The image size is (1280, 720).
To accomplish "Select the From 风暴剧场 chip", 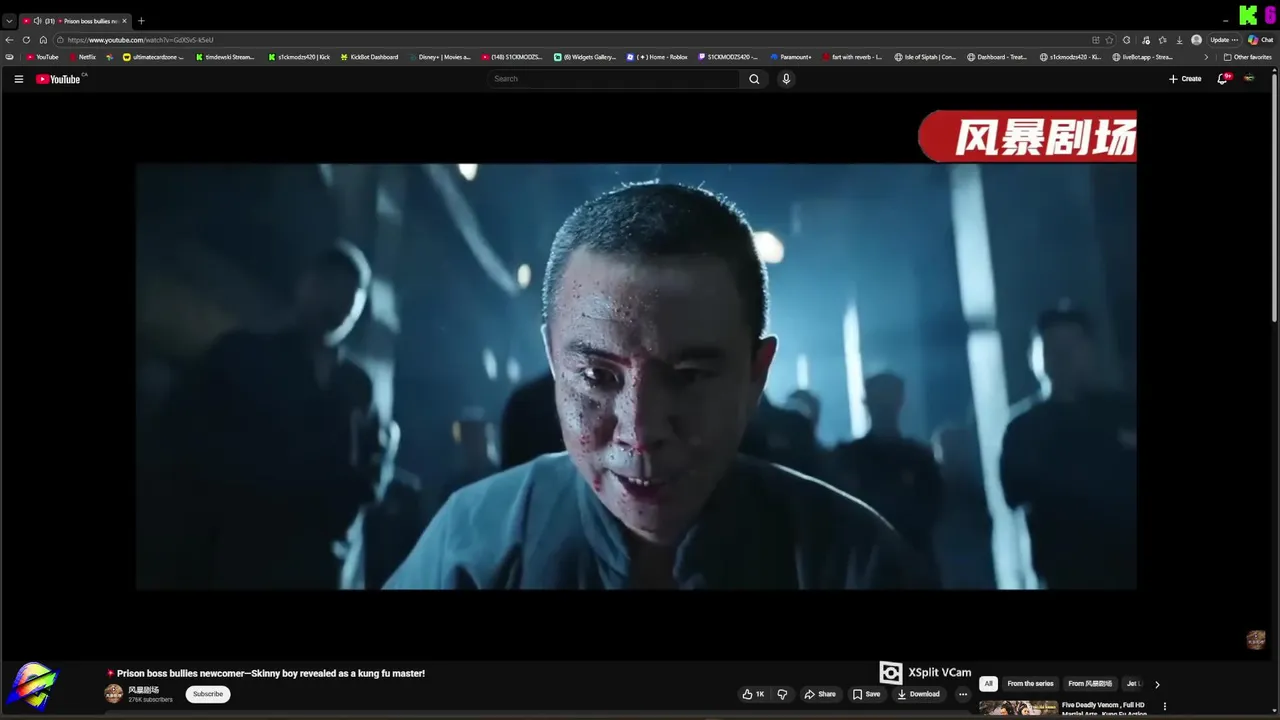I will (x=1090, y=684).
